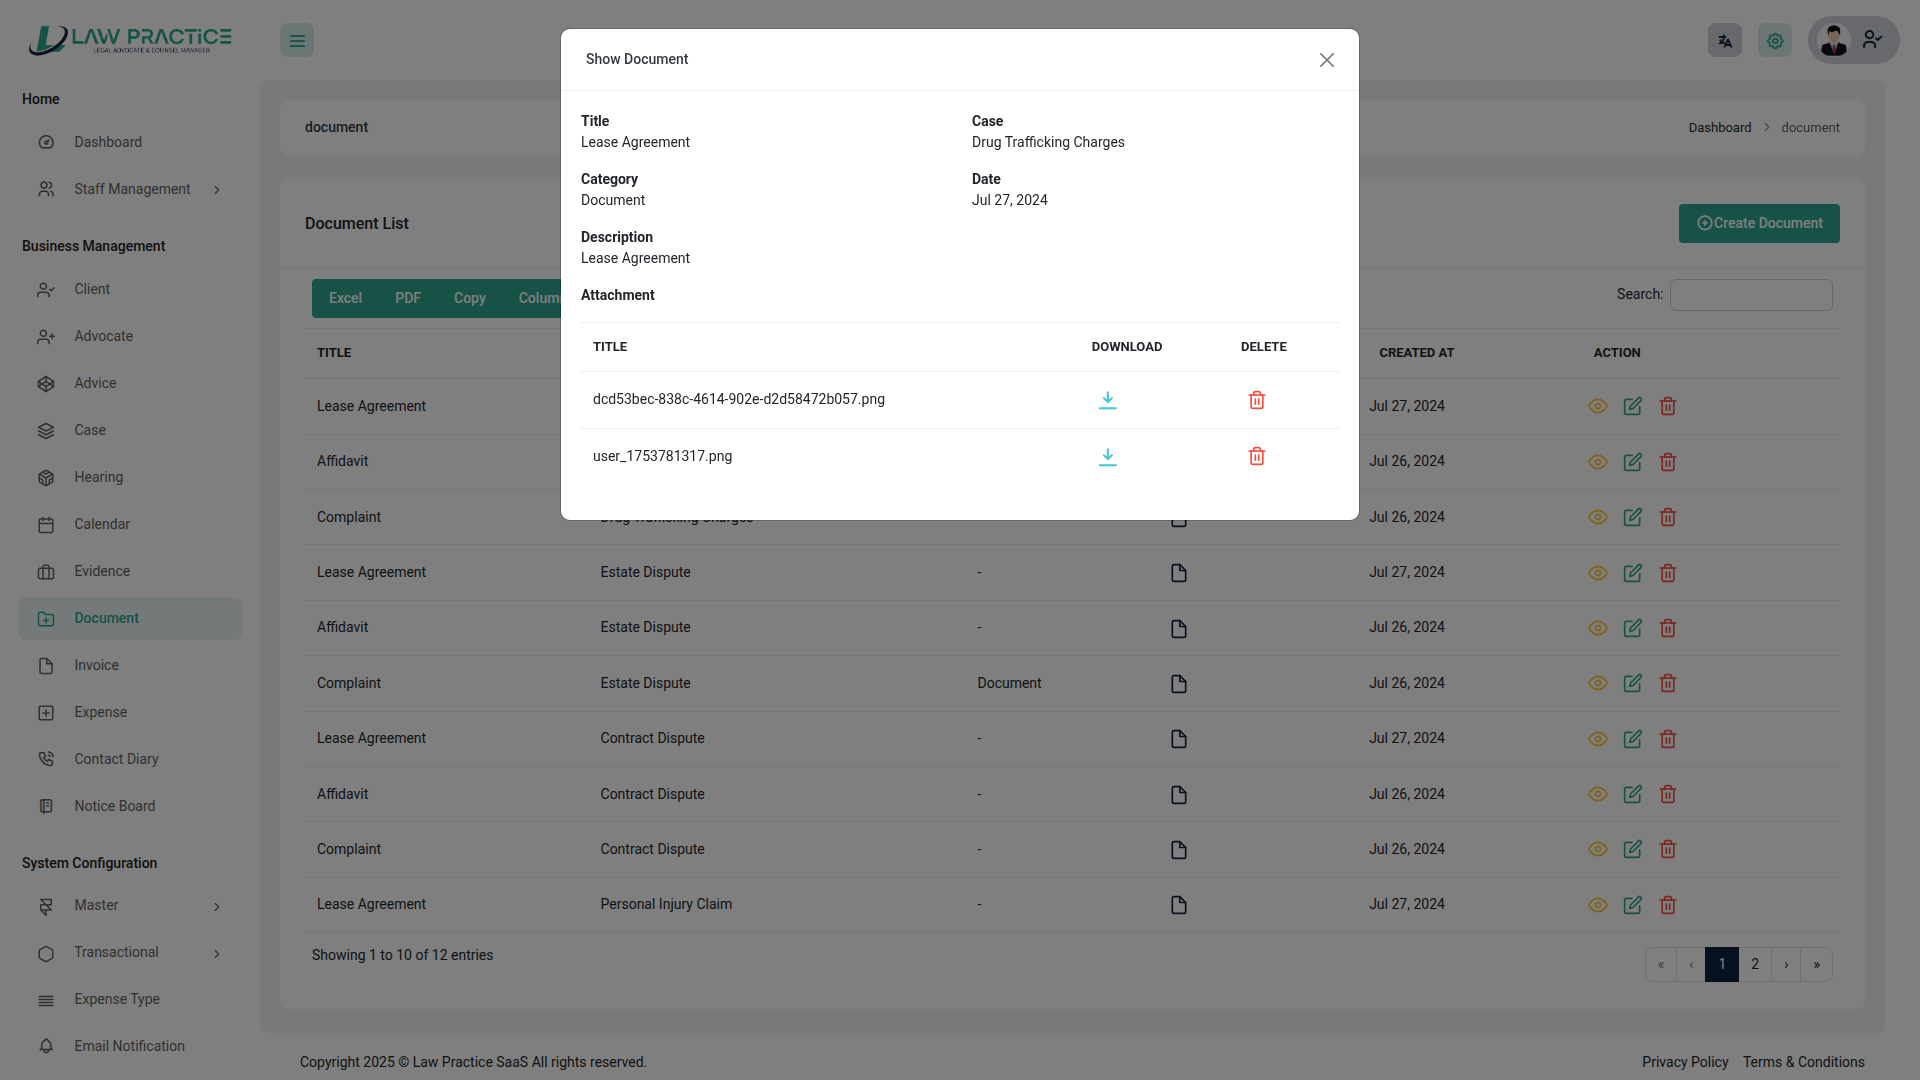Download user_1753781317.png attachment
The width and height of the screenshot is (1920, 1080).
point(1107,457)
